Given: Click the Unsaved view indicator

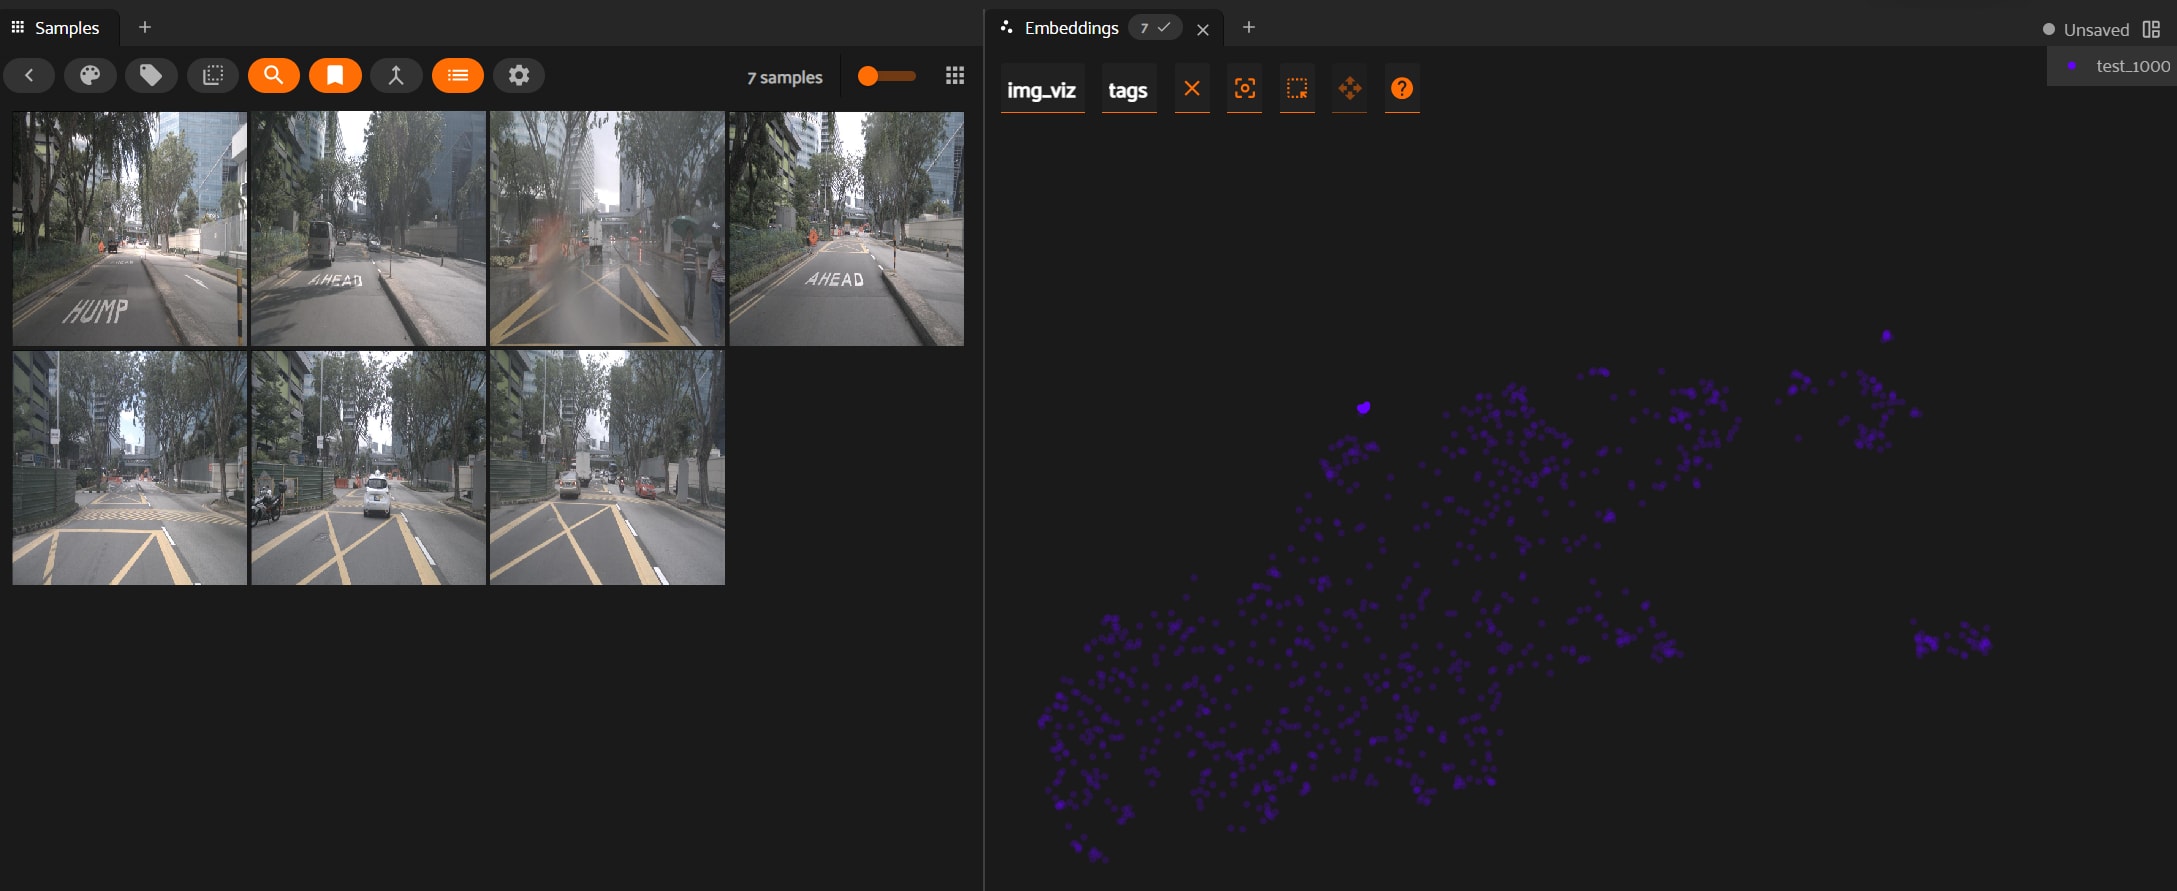Looking at the screenshot, I should [x=2086, y=30].
